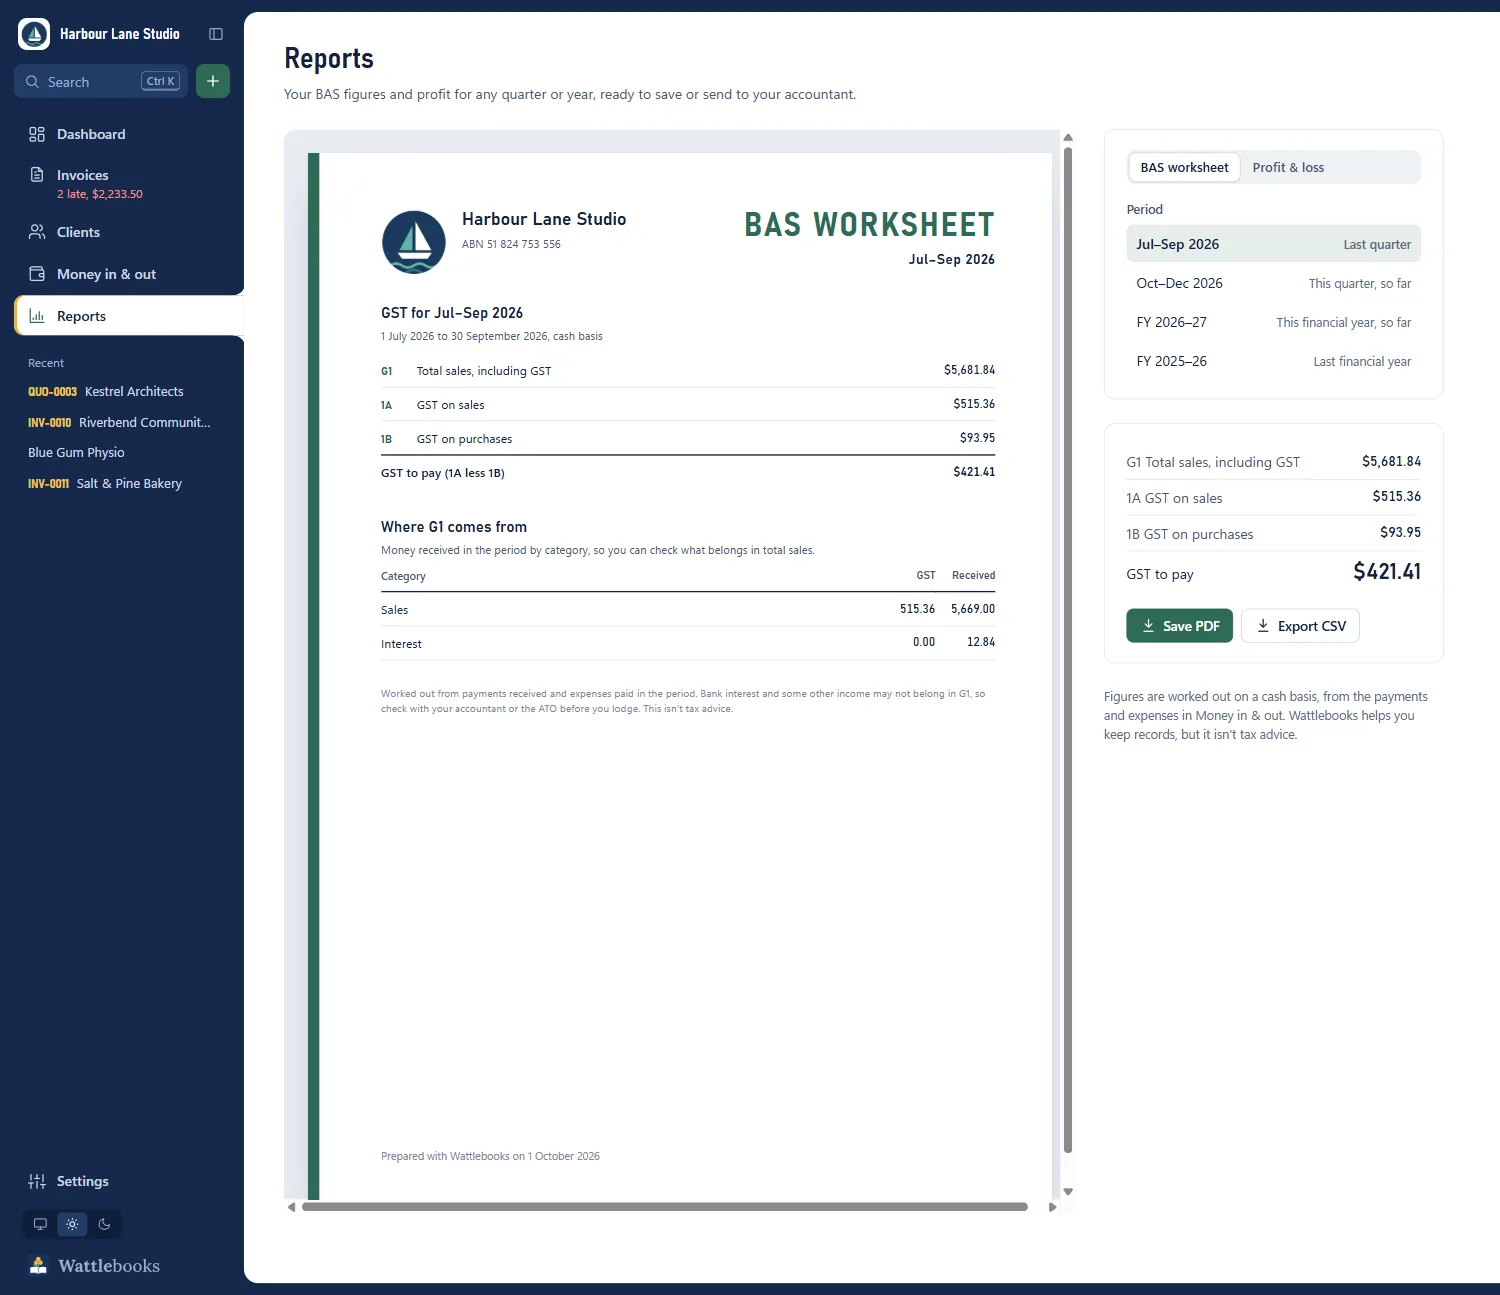Click the Export CSV button

(1300, 626)
